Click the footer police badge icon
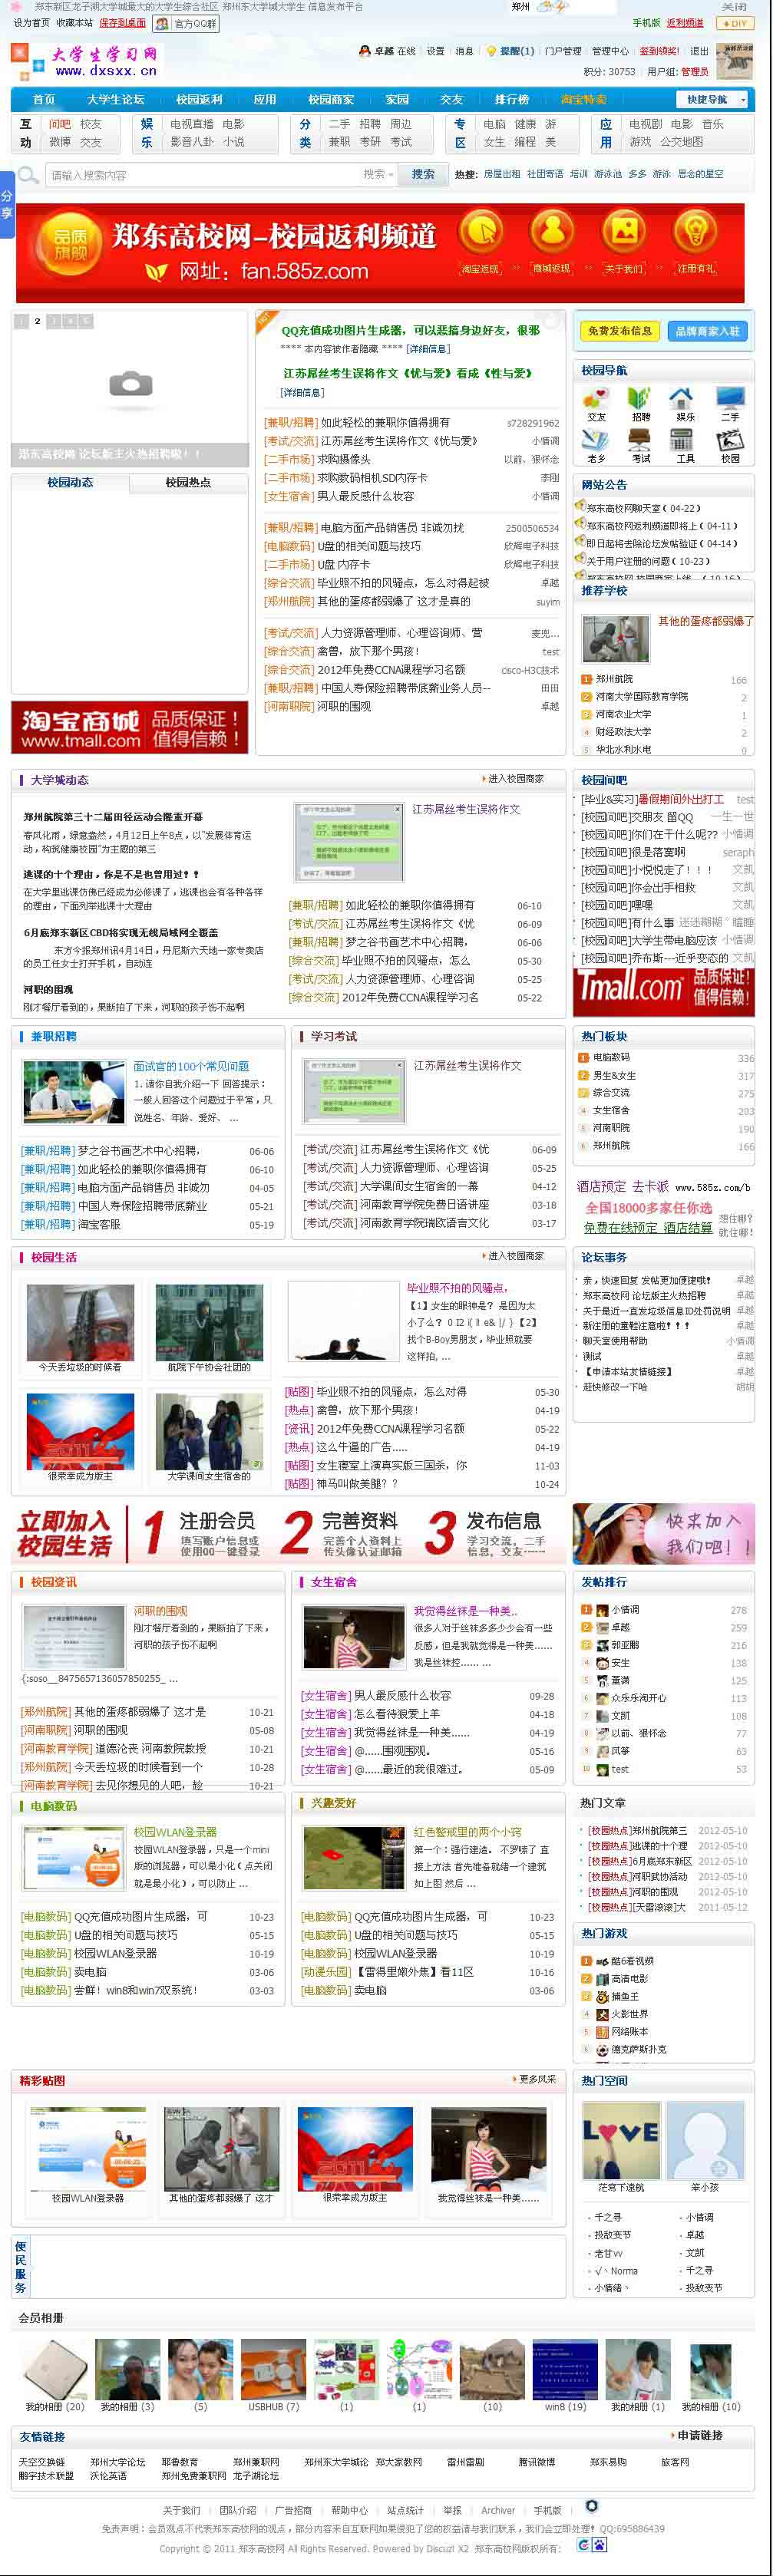Screen dimensions: 773x2576 [x=591, y=2505]
